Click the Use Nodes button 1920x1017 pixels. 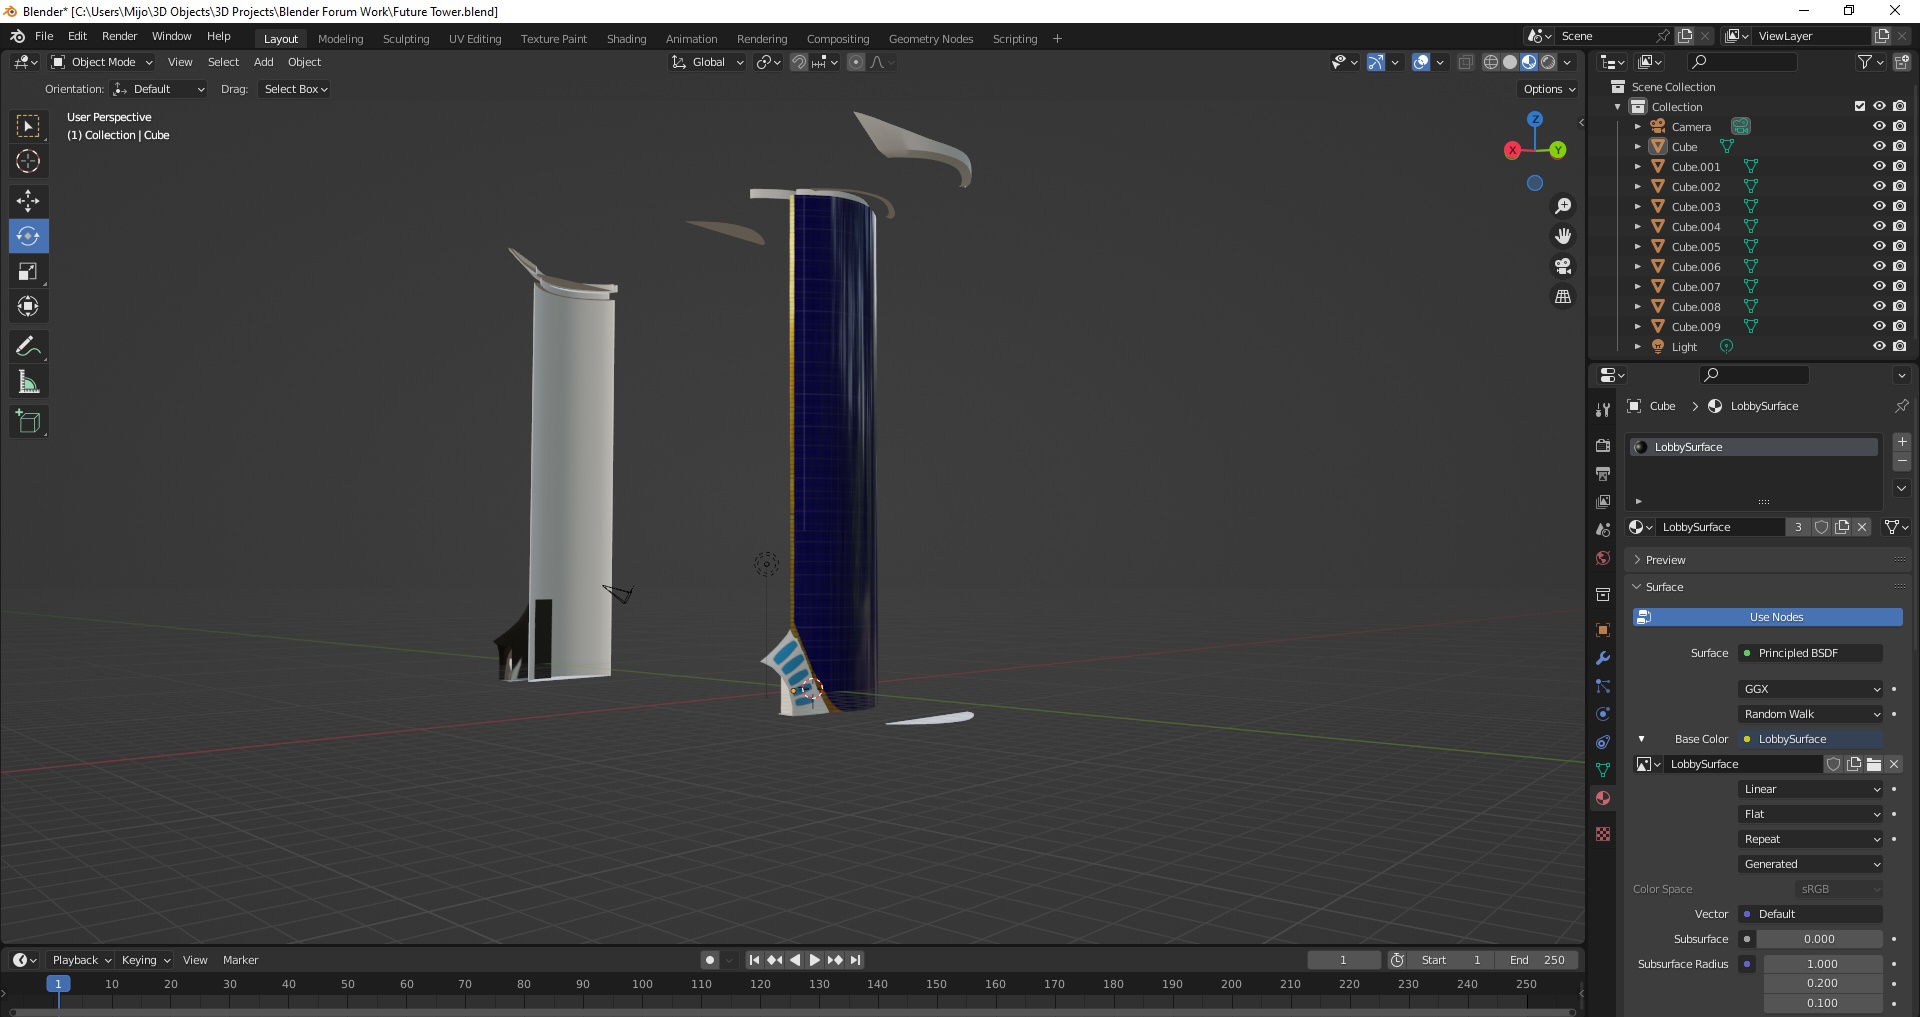[x=1767, y=617]
